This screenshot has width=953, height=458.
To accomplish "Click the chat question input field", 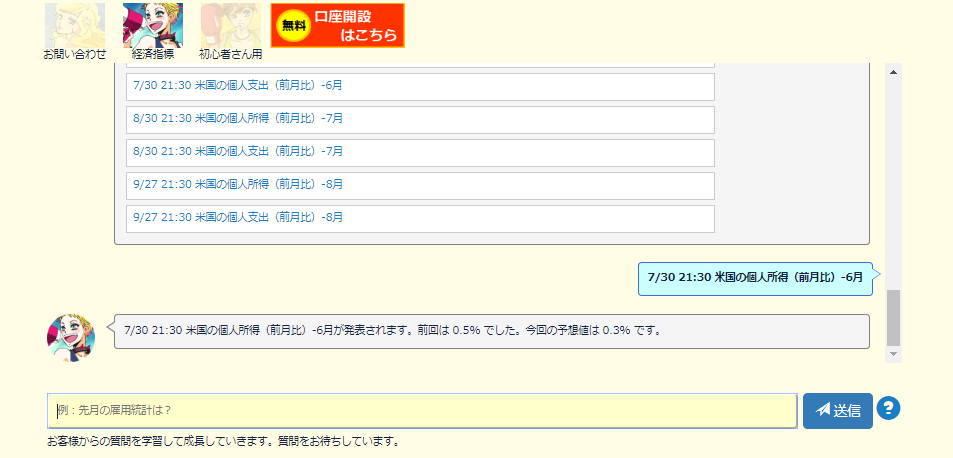I will pyautogui.click(x=421, y=410).
